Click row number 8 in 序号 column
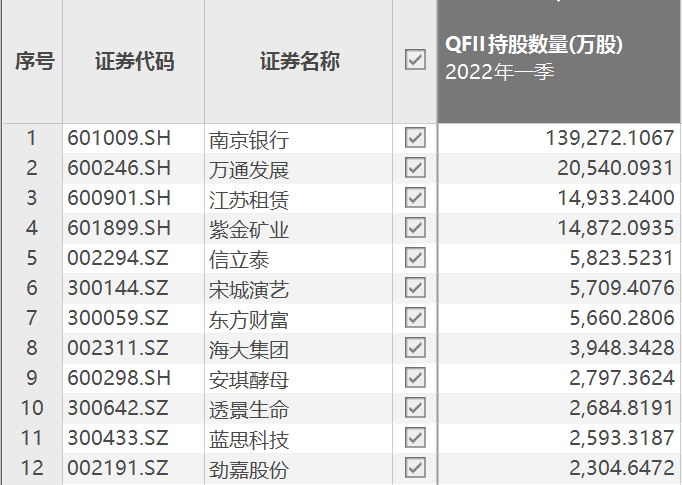 [x=31, y=348]
